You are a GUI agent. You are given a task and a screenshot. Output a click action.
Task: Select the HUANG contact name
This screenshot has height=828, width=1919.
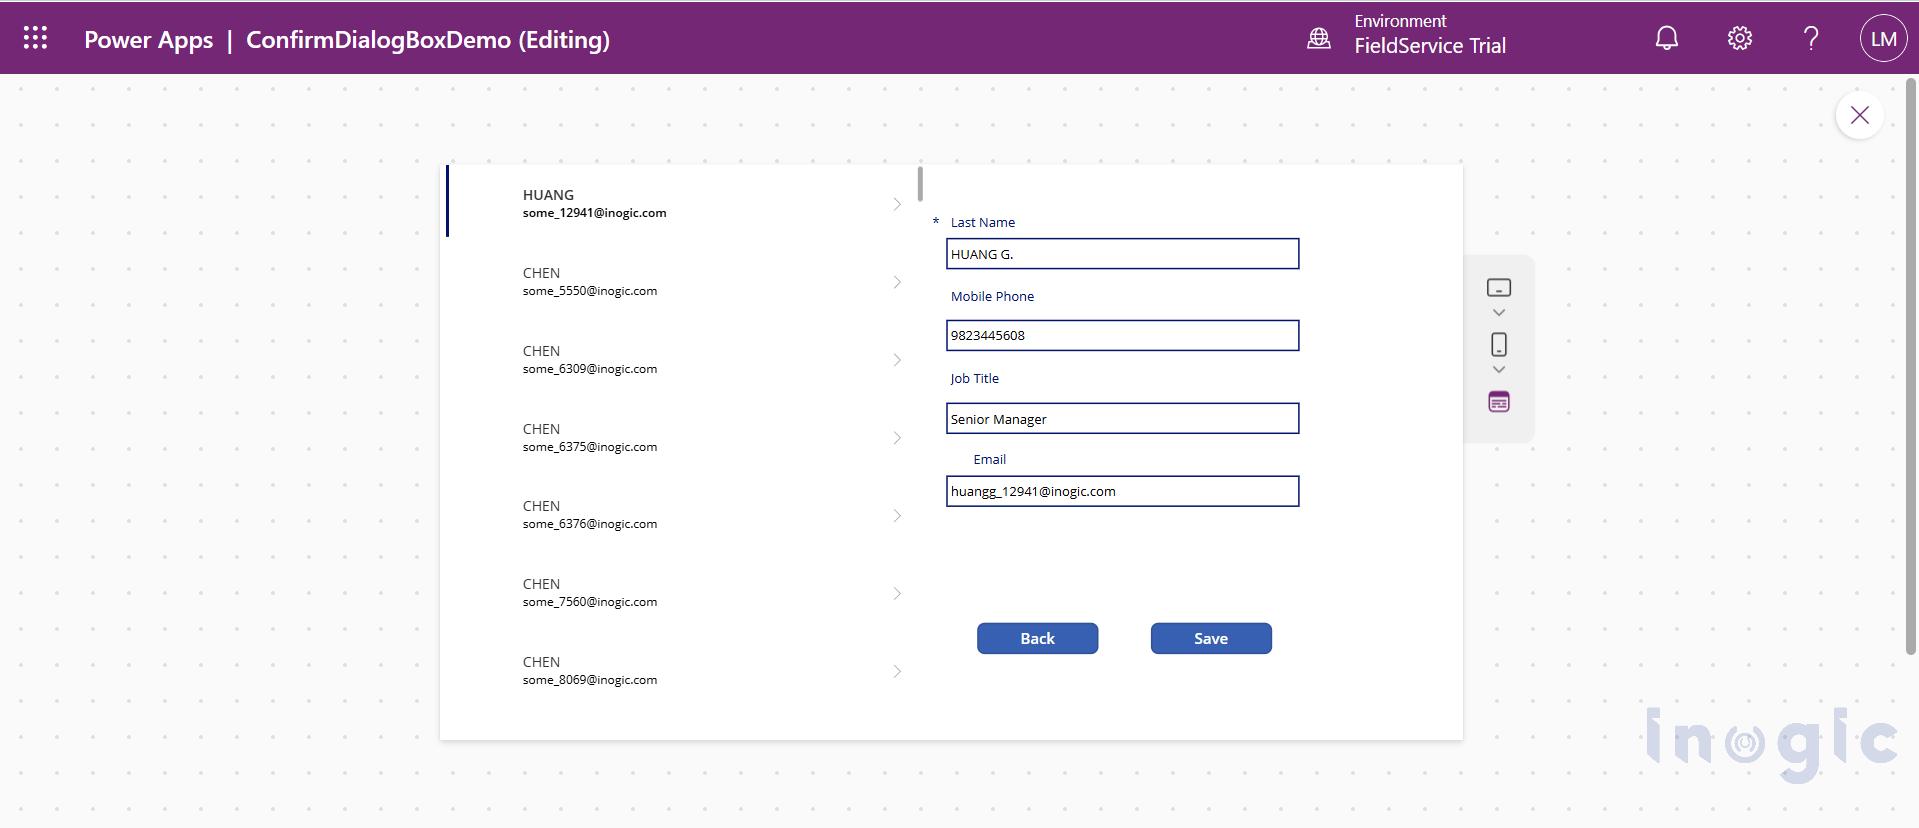pos(548,195)
